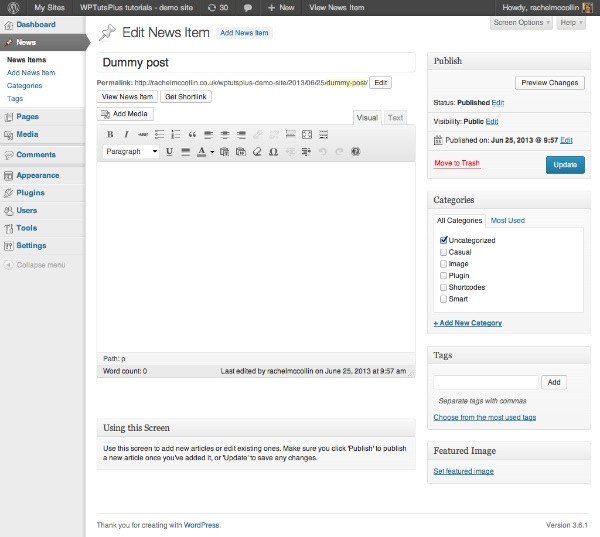Open WPTutsPlus tutorials demo site menu
The image size is (600, 537).
(x=136, y=8)
